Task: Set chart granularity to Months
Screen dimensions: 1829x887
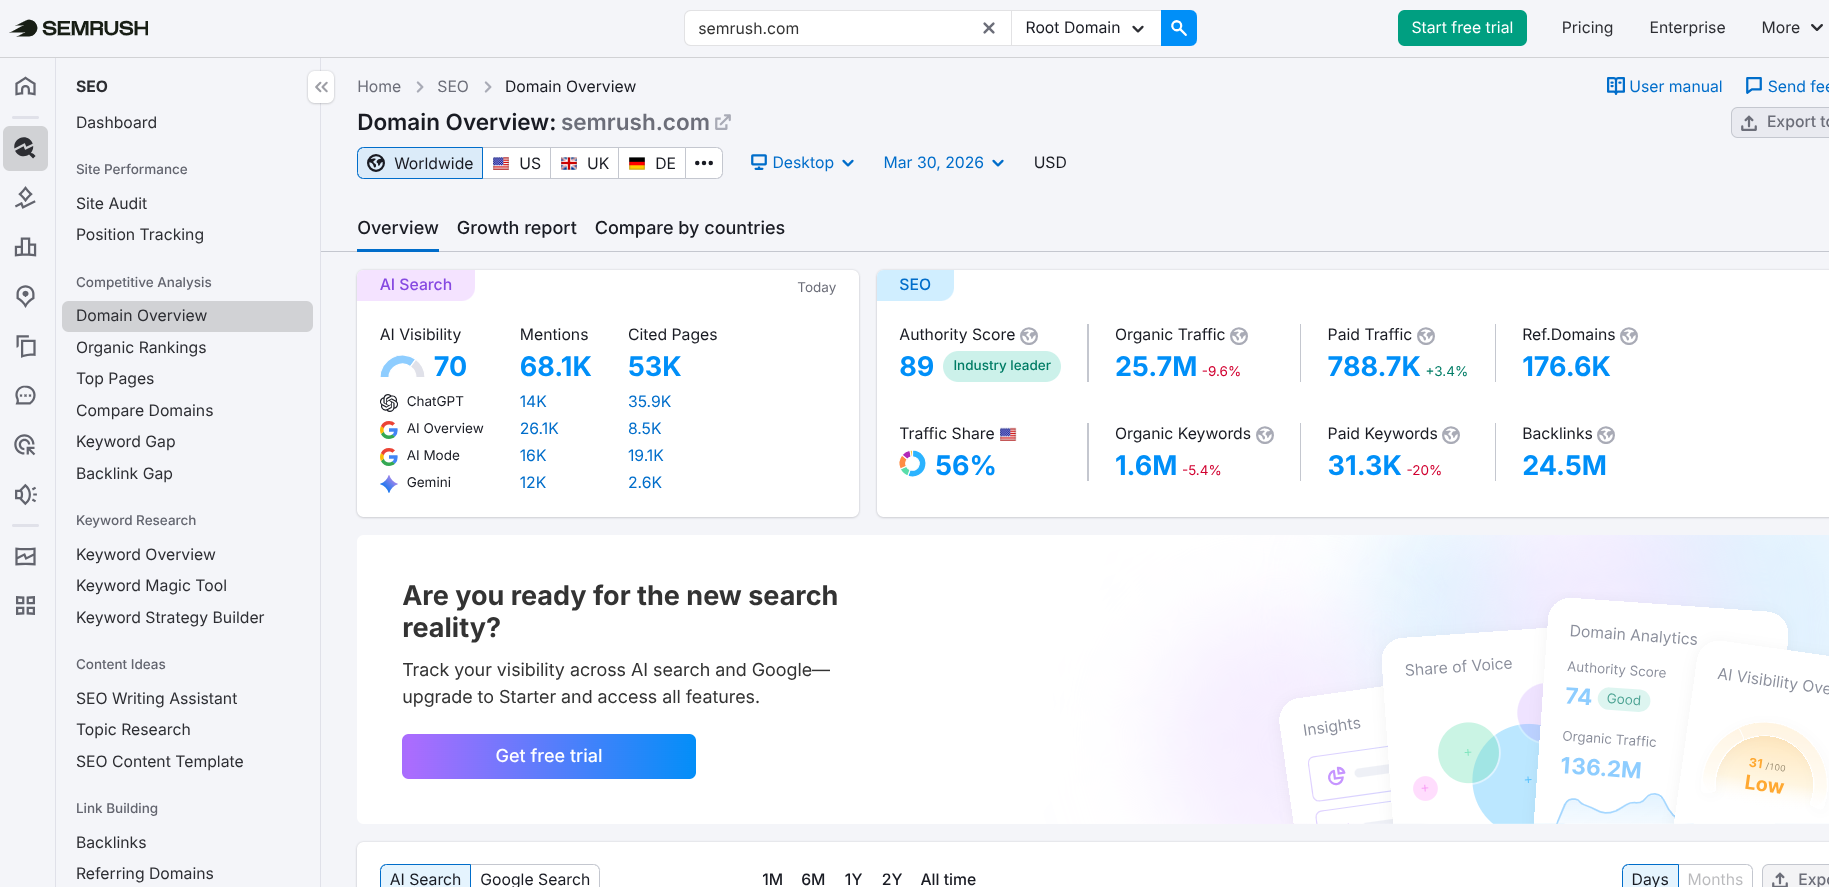Action: click(1715, 878)
